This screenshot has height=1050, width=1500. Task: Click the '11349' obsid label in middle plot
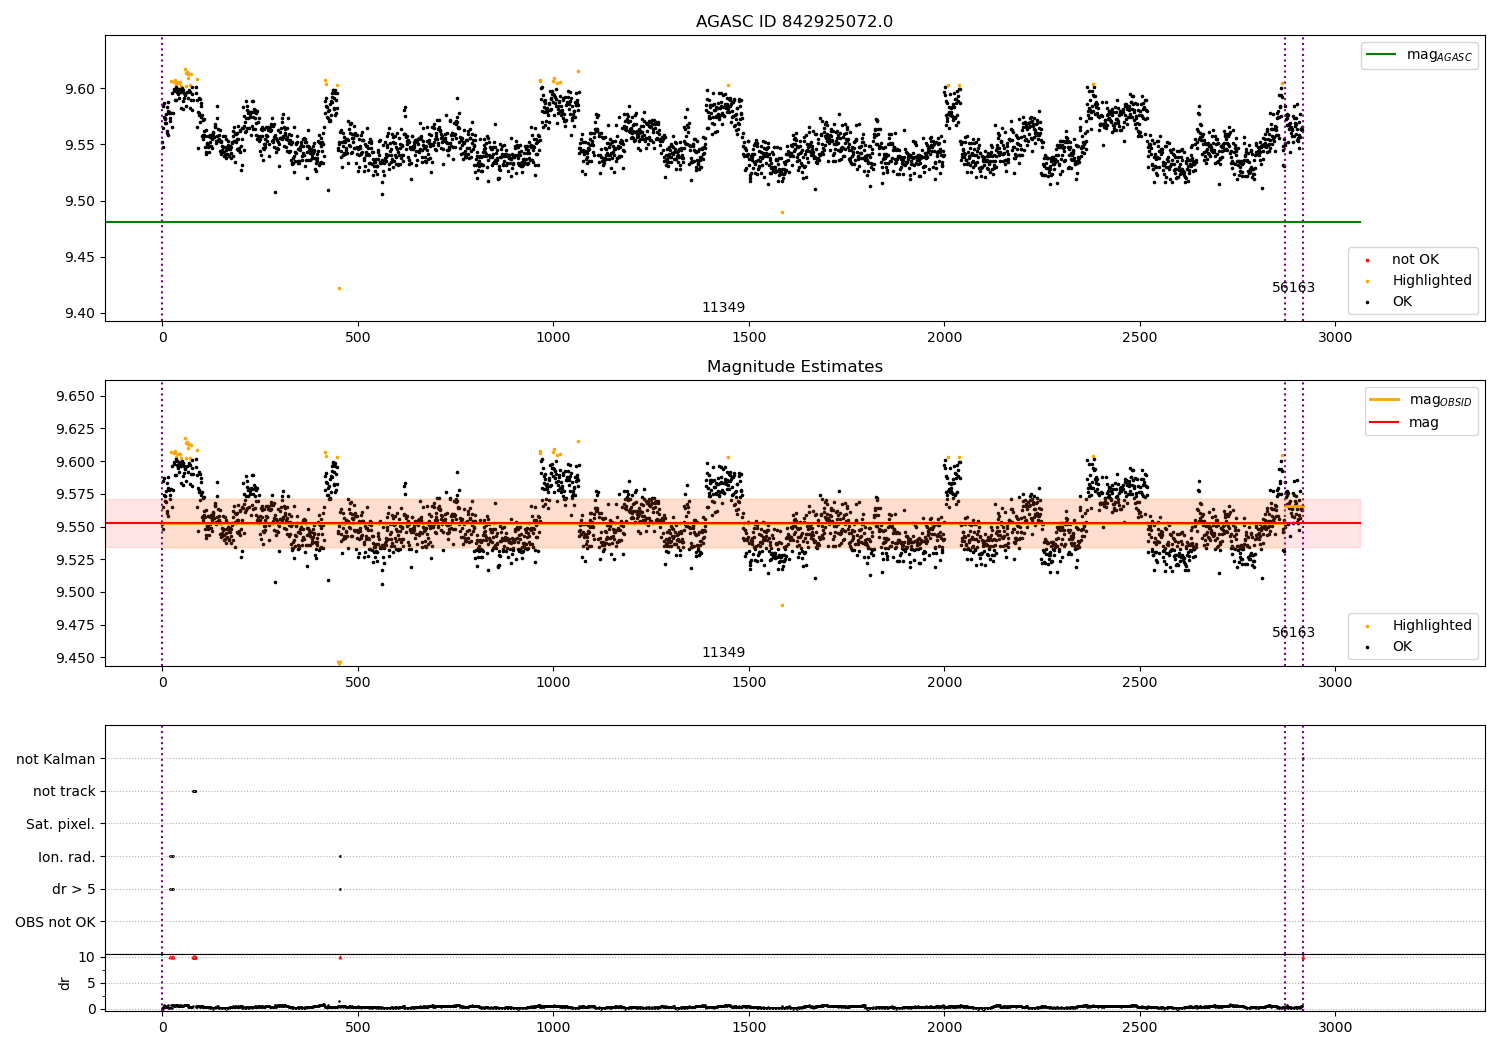(723, 653)
